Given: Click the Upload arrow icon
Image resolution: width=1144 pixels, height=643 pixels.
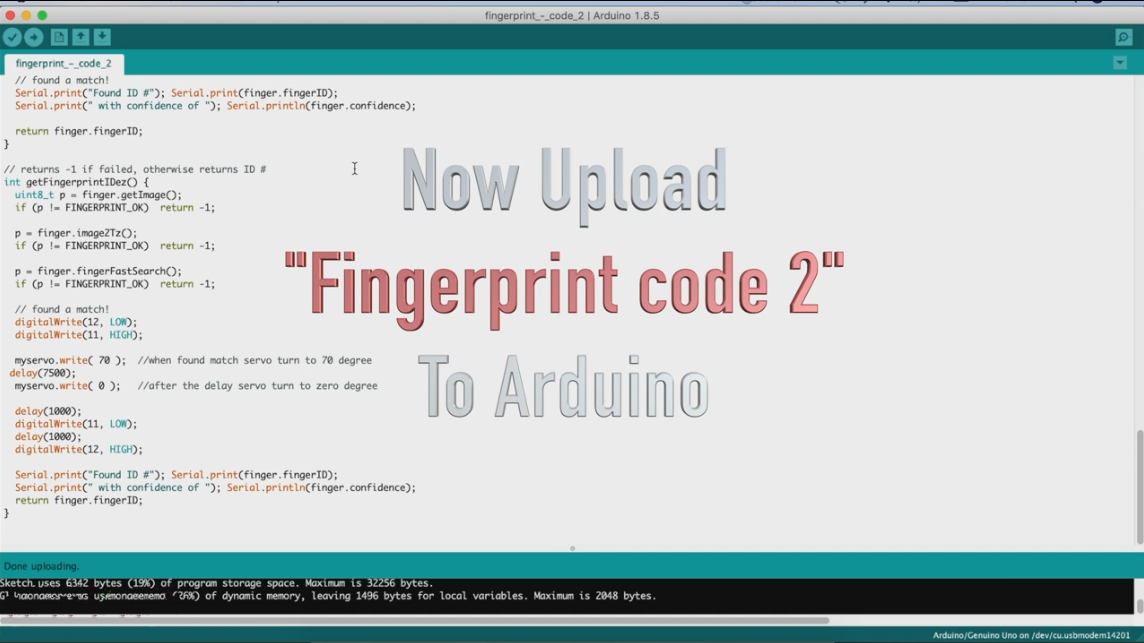Looking at the screenshot, I should 34,37.
